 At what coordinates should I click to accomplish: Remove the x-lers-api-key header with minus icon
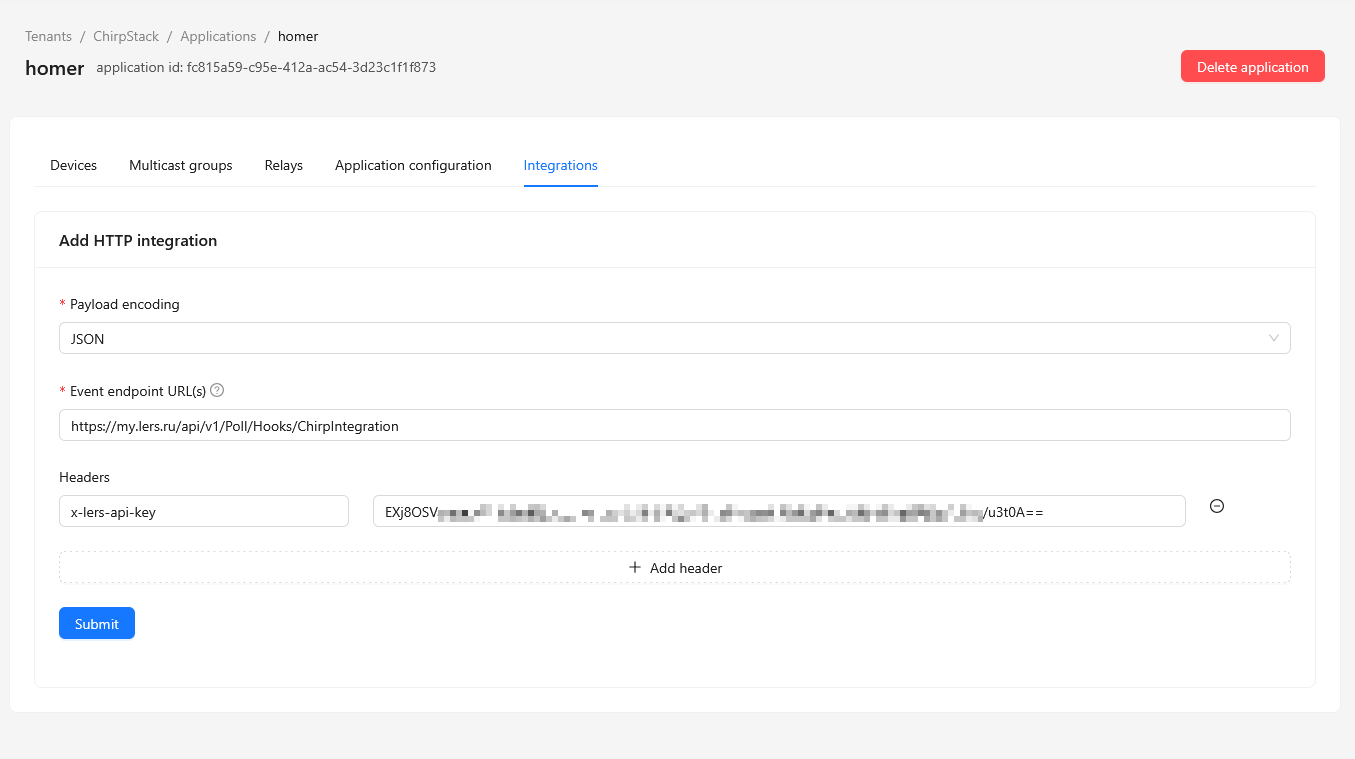pos(1217,506)
